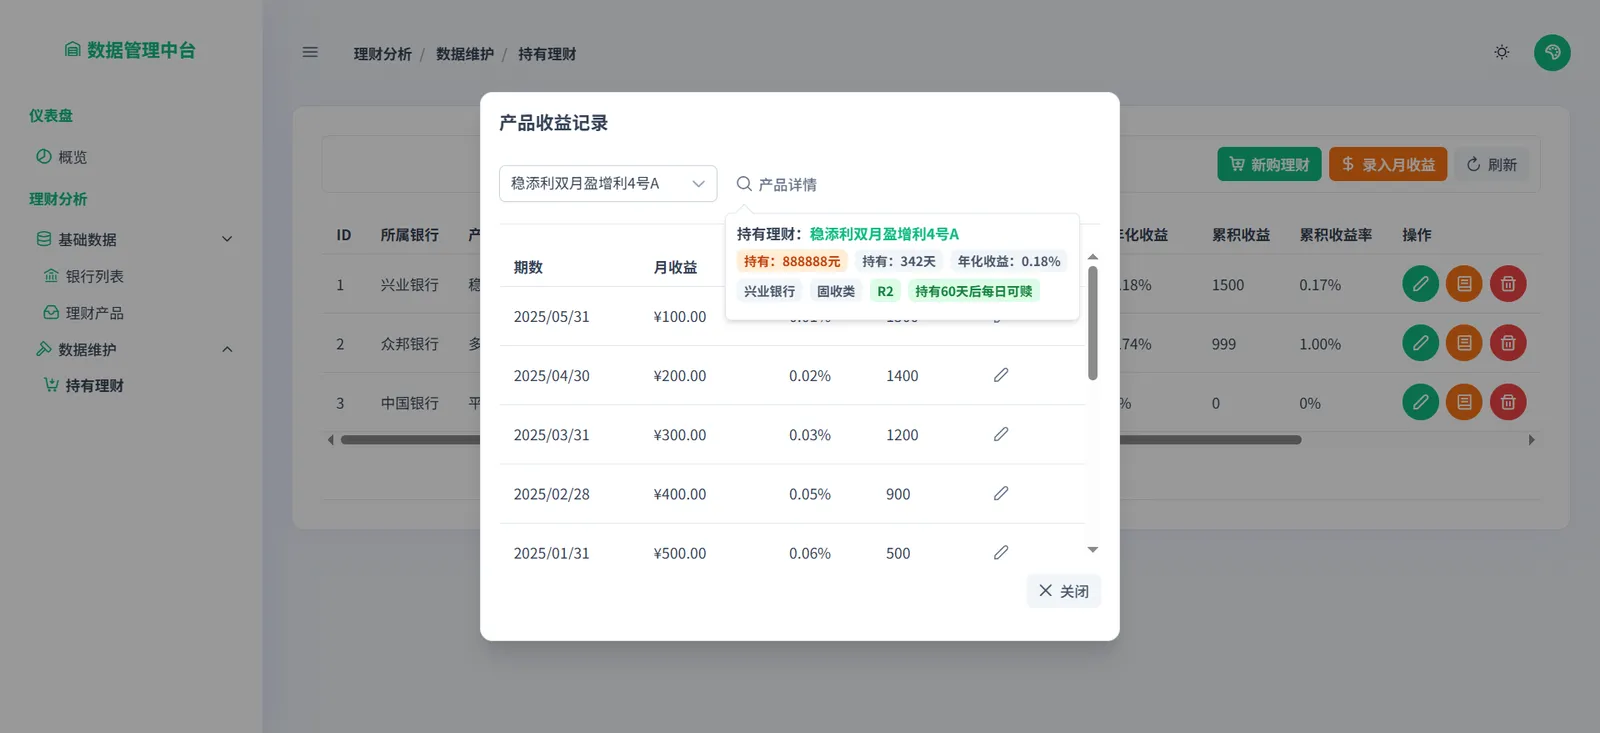This screenshot has height=733, width=1600.
Task: Click the R2 risk tag
Action: pos(885,291)
